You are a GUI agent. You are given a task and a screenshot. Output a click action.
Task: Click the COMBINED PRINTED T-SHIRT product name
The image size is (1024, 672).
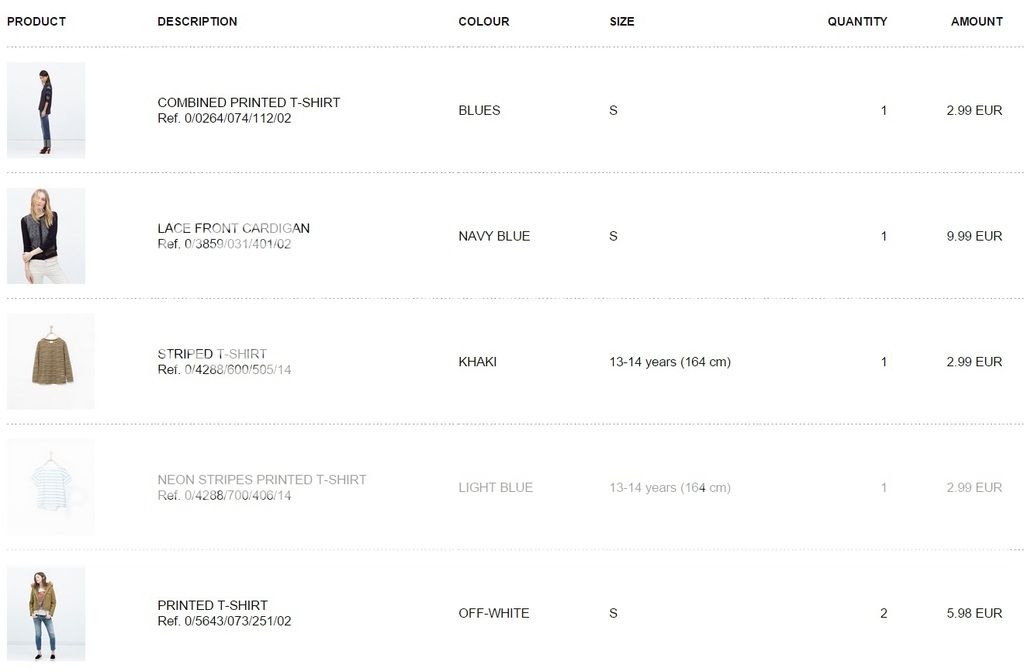pyautogui.click(x=249, y=103)
